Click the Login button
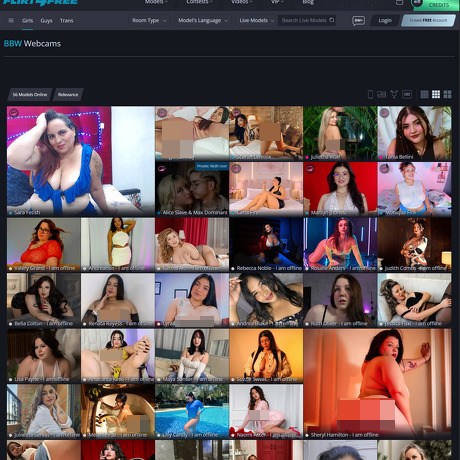 pos(385,21)
